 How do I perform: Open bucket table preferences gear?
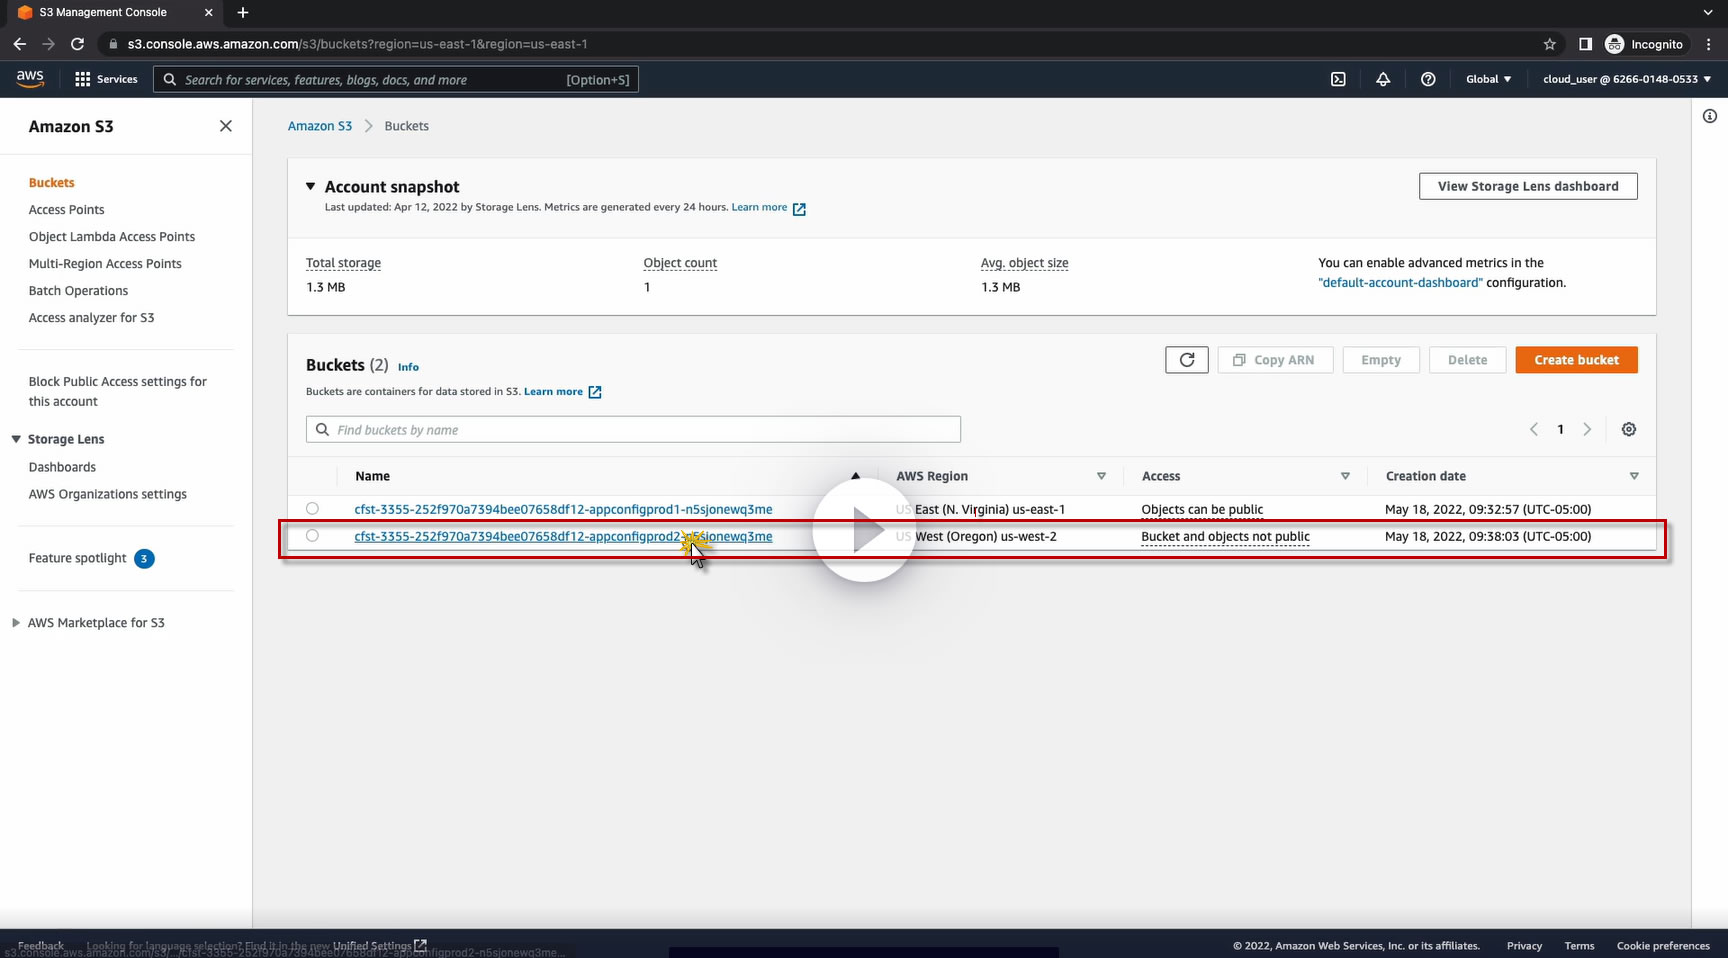point(1629,429)
